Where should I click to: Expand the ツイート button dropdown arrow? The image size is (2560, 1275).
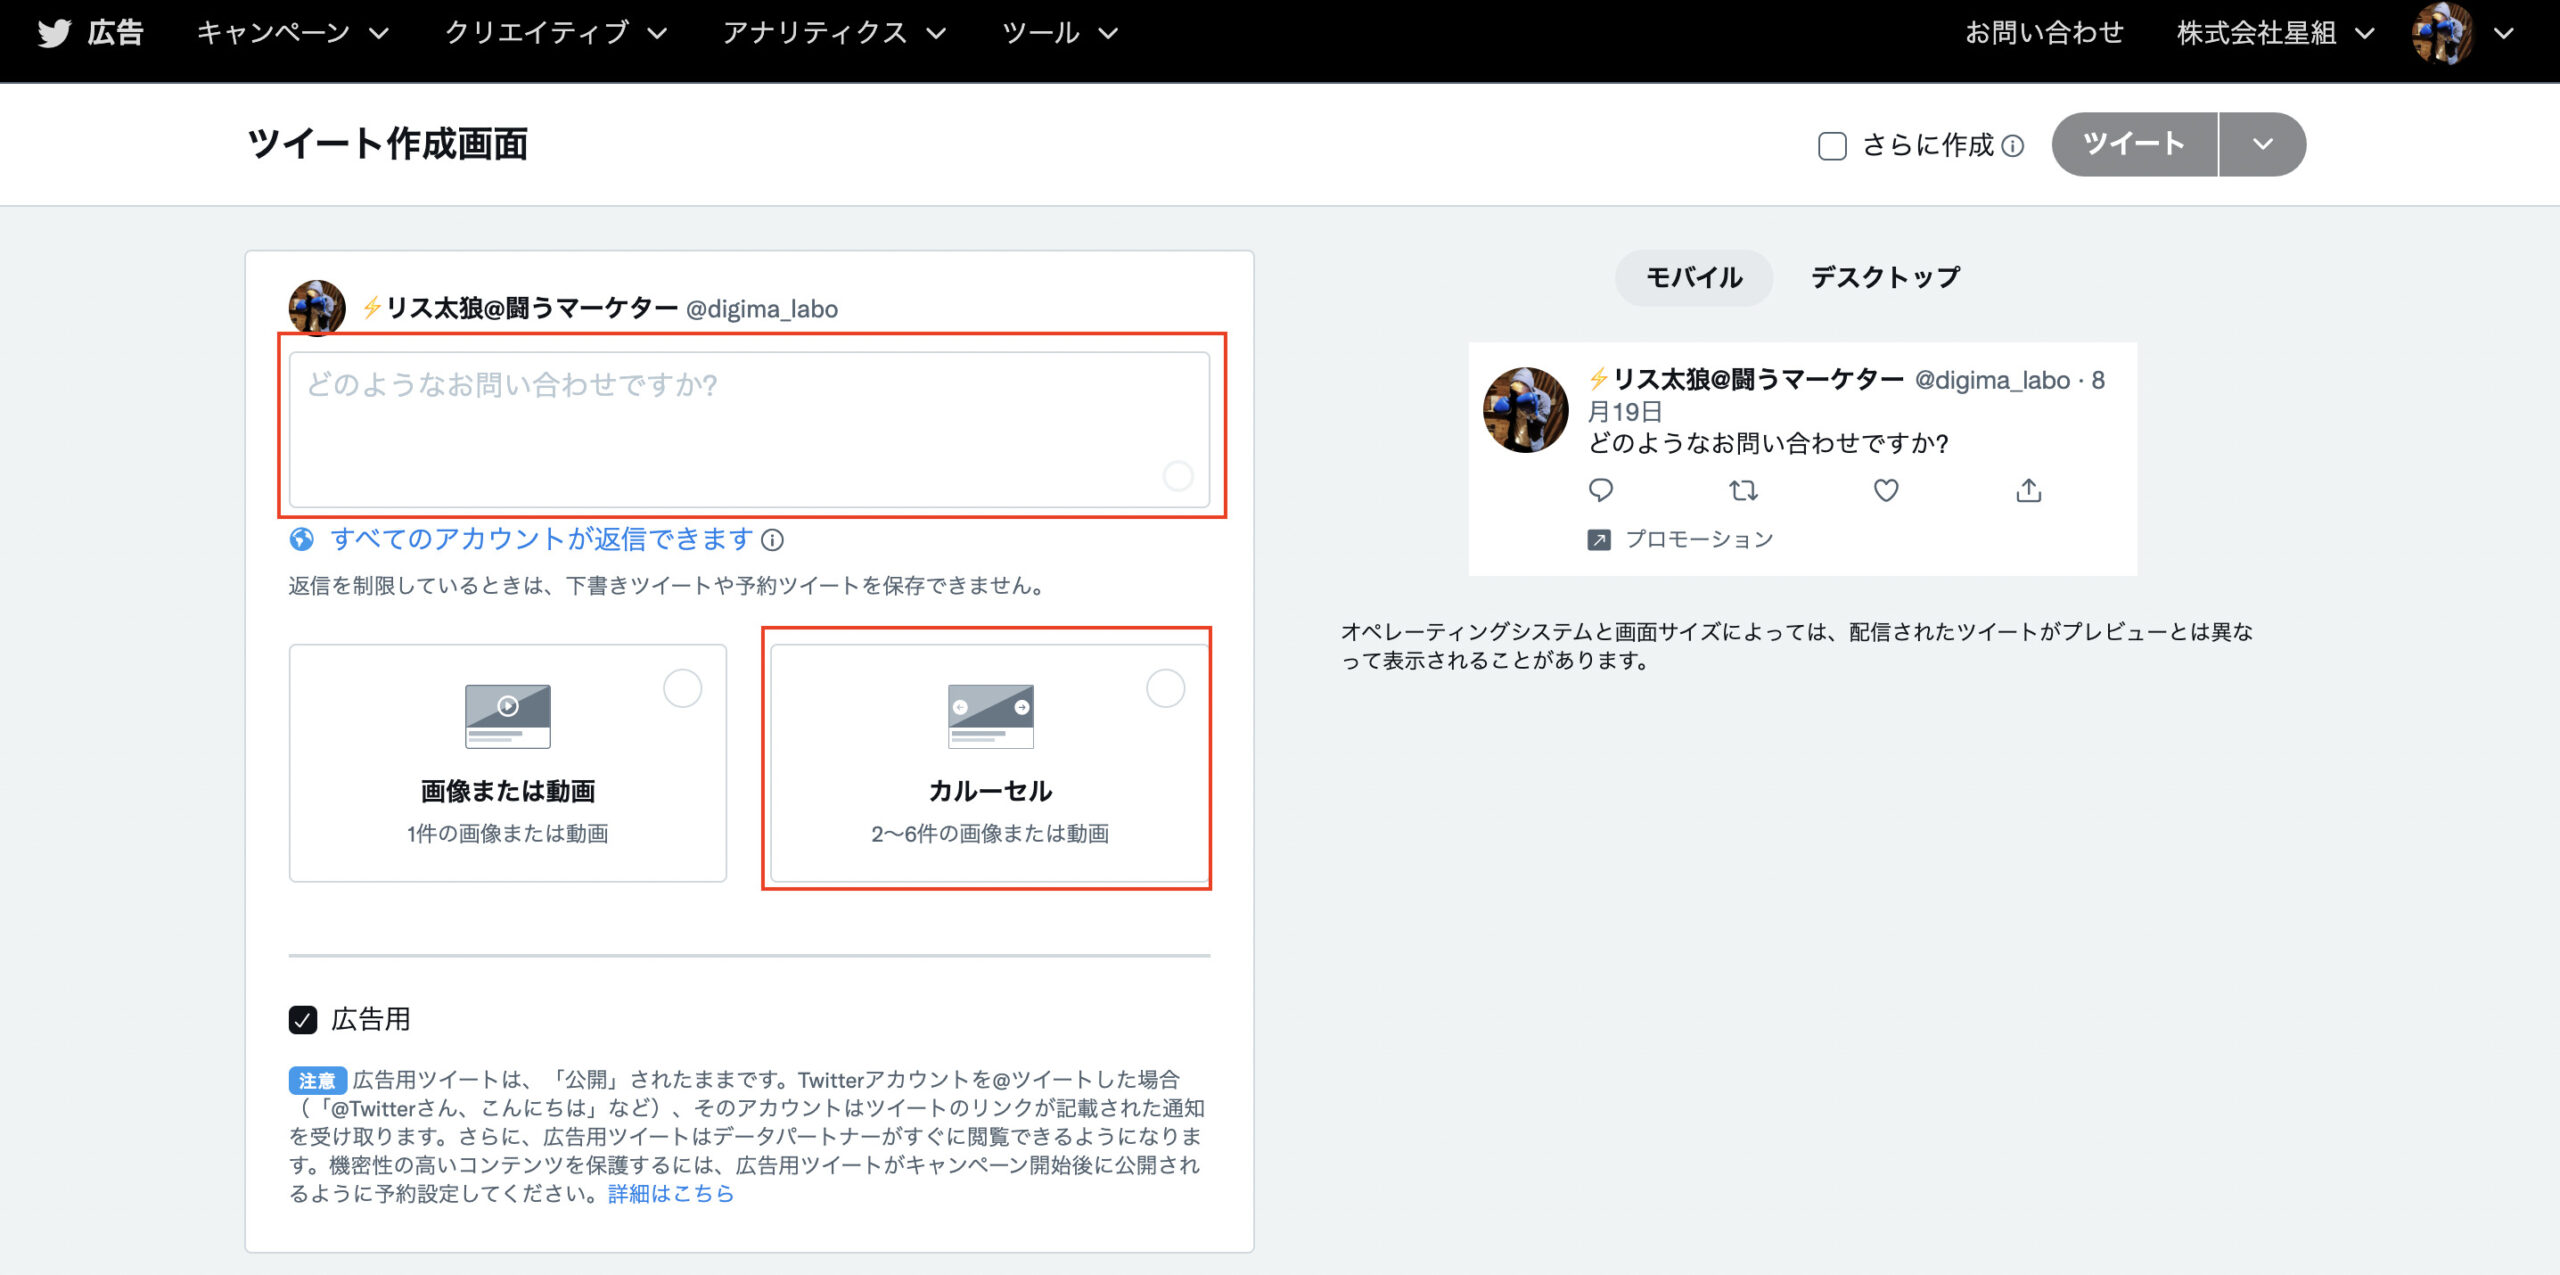tap(2261, 144)
